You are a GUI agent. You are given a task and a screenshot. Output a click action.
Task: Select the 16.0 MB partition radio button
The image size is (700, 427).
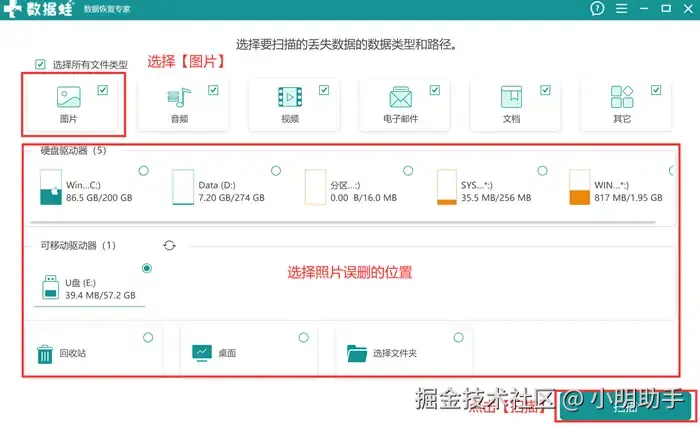click(408, 171)
